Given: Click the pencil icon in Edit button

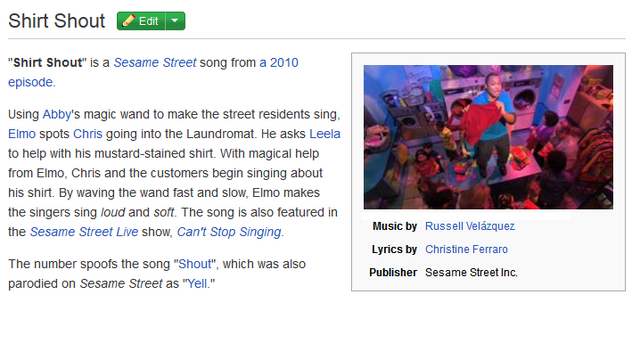Looking at the screenshot, I should point(128,20).
